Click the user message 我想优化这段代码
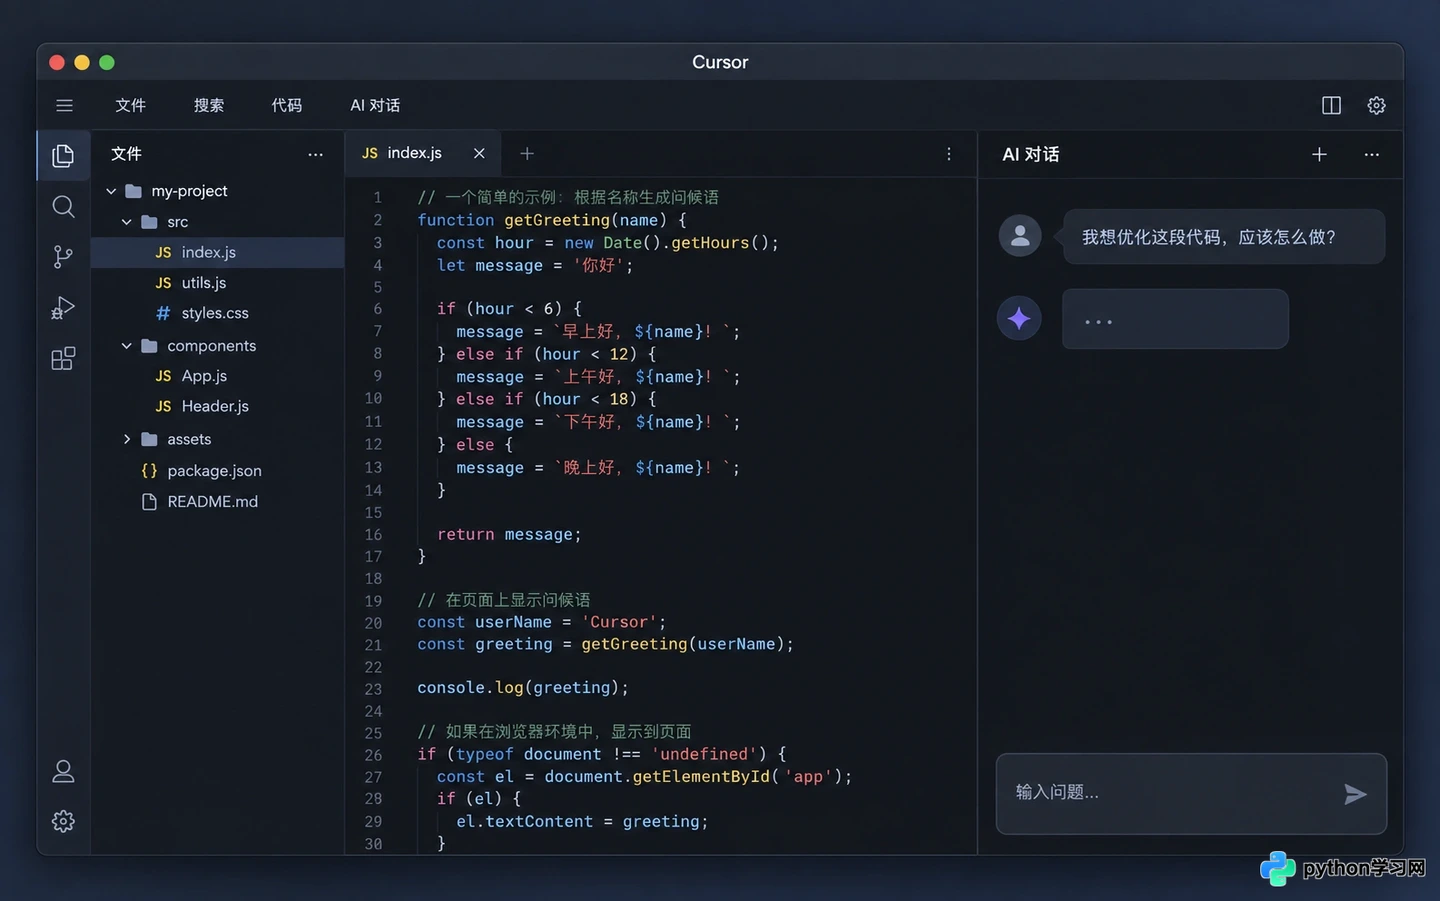The height and width of the screenshot is (901, 1440). (x=1224, y=237)
